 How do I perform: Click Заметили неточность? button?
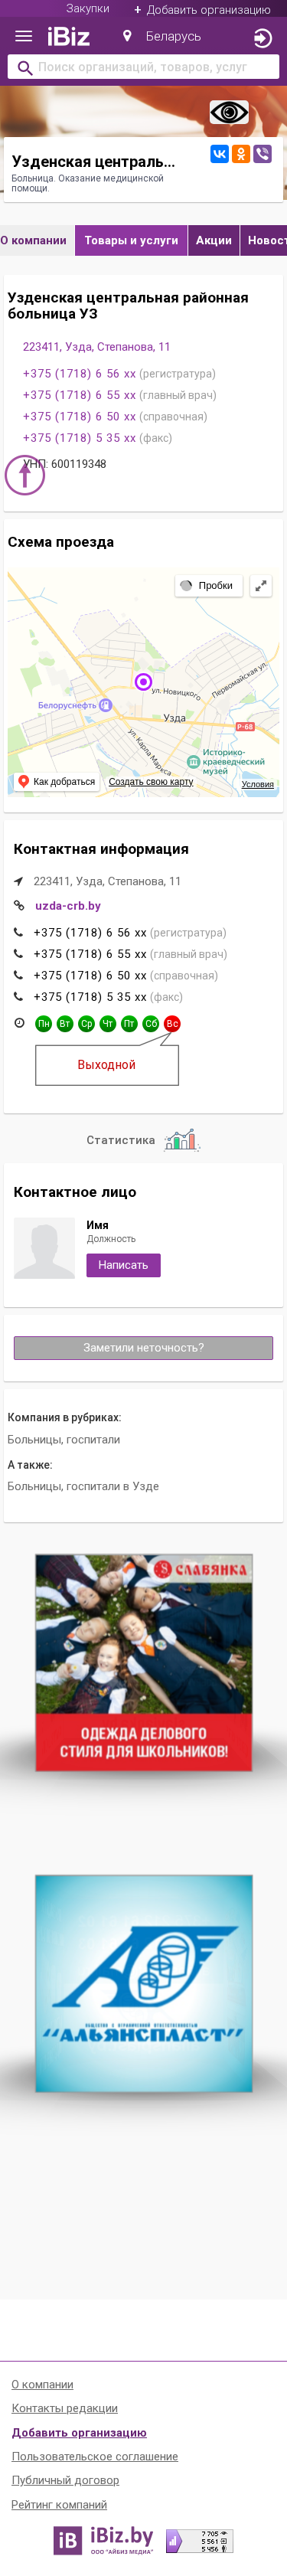pos(143,1348)
